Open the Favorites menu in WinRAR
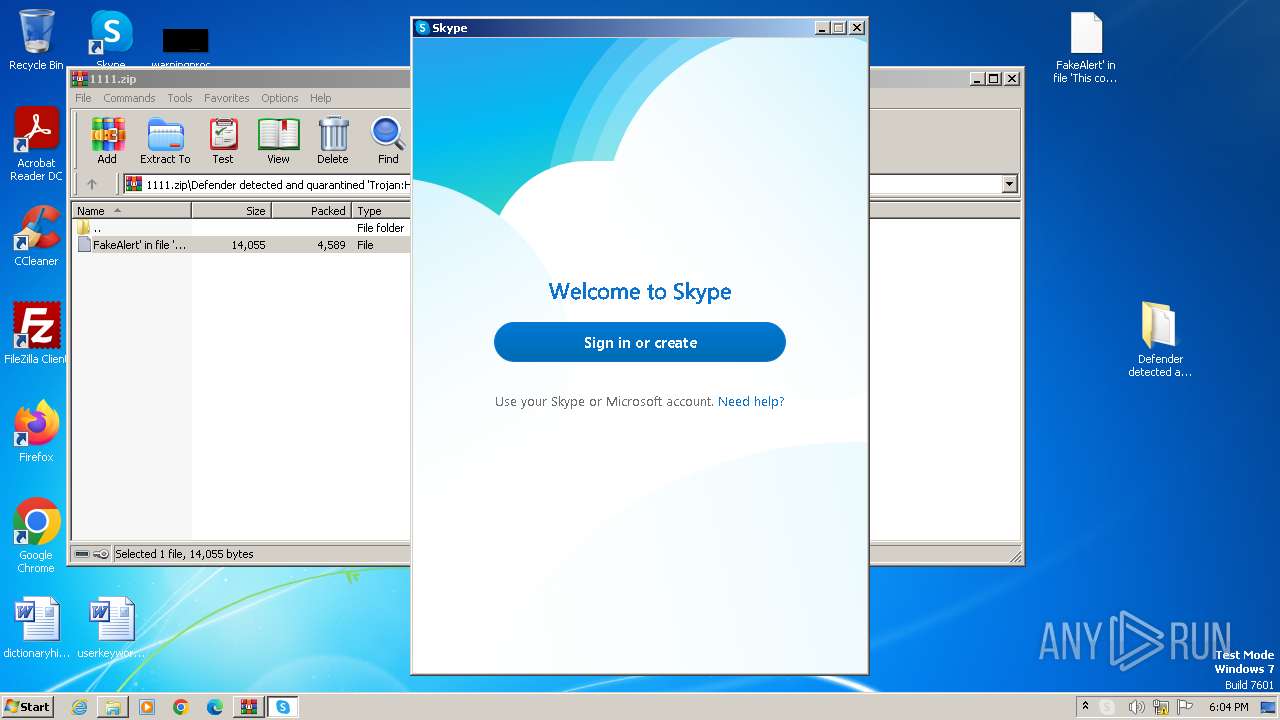Viewport: 1280px width, 720px height. tap(227, 98)
